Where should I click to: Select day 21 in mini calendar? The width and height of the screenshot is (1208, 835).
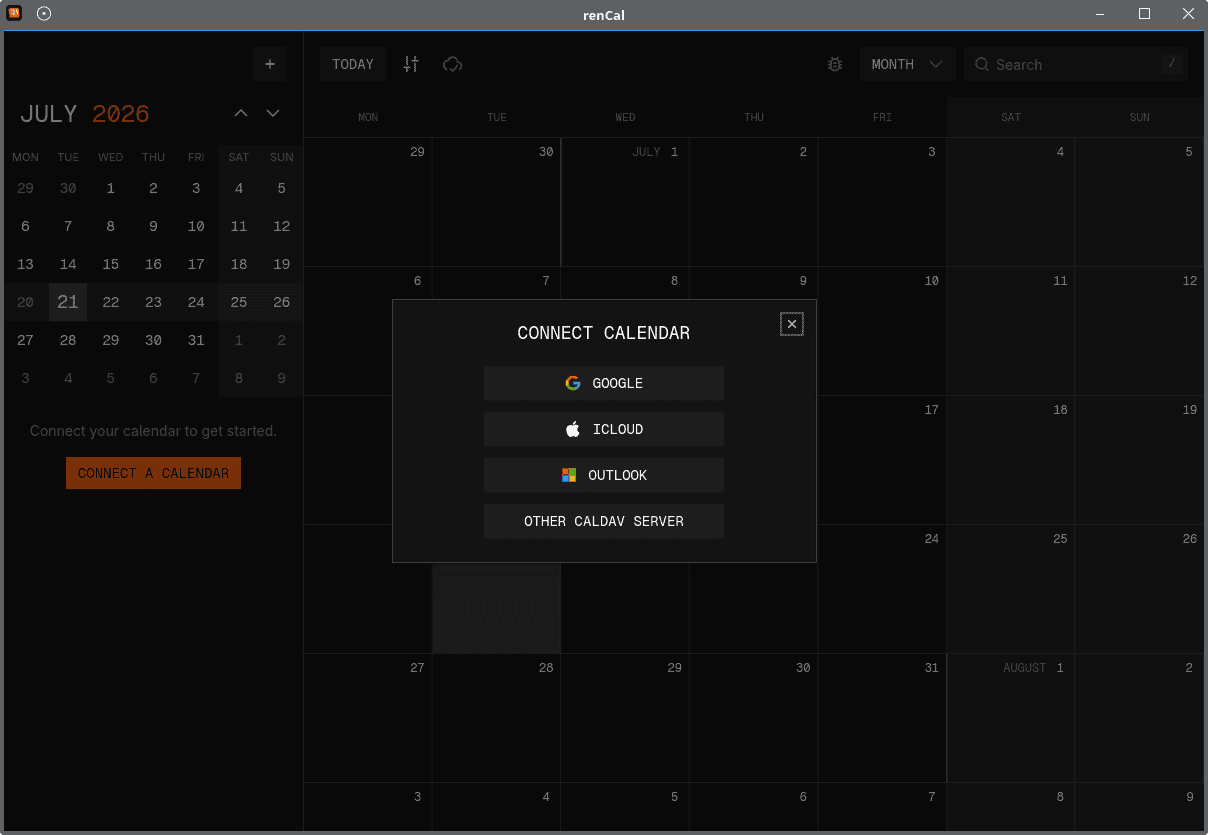pos(68,302)
